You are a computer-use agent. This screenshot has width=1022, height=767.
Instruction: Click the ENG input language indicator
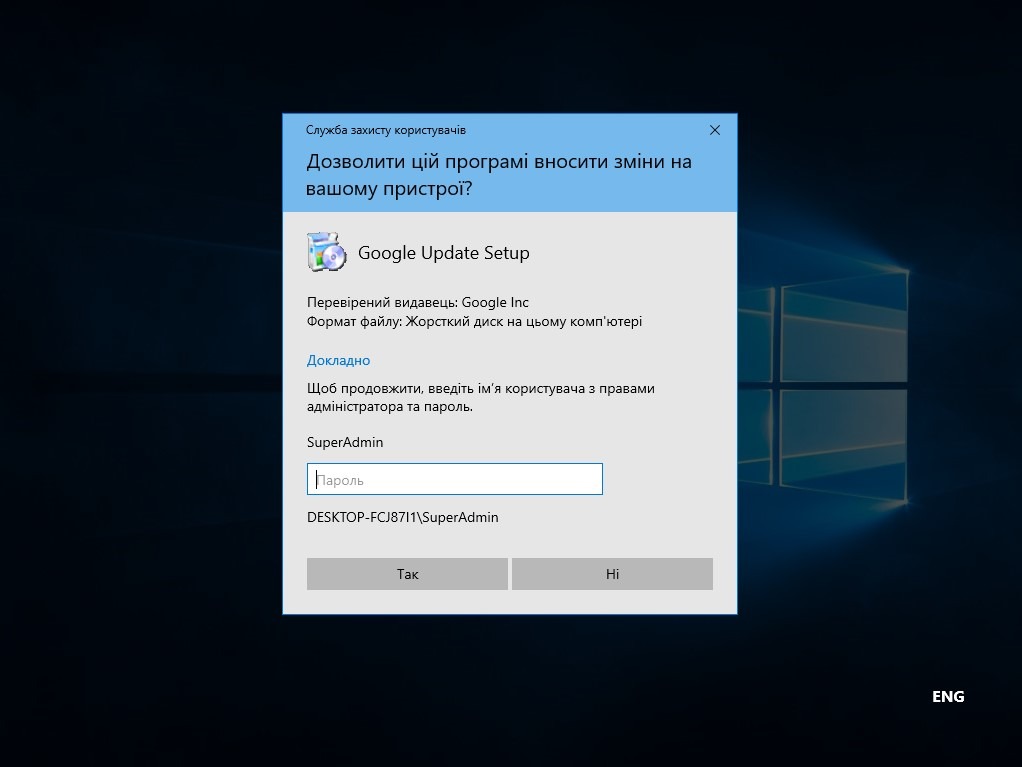pyautogui.click(x=947, y=697)
